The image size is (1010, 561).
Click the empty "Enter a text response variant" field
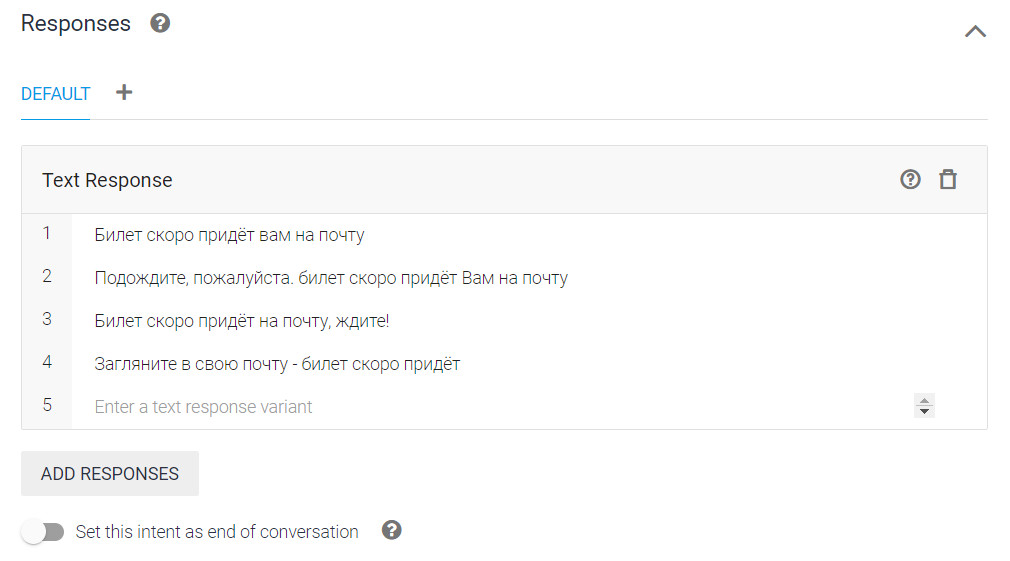click(x=400, y=407)
